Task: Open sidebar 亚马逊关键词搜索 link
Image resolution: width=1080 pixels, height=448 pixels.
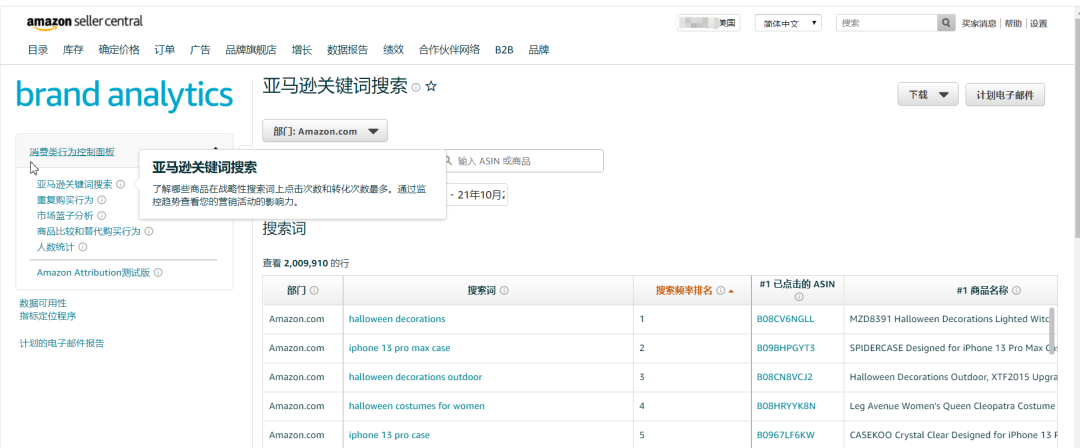Action: coord(74,185)
